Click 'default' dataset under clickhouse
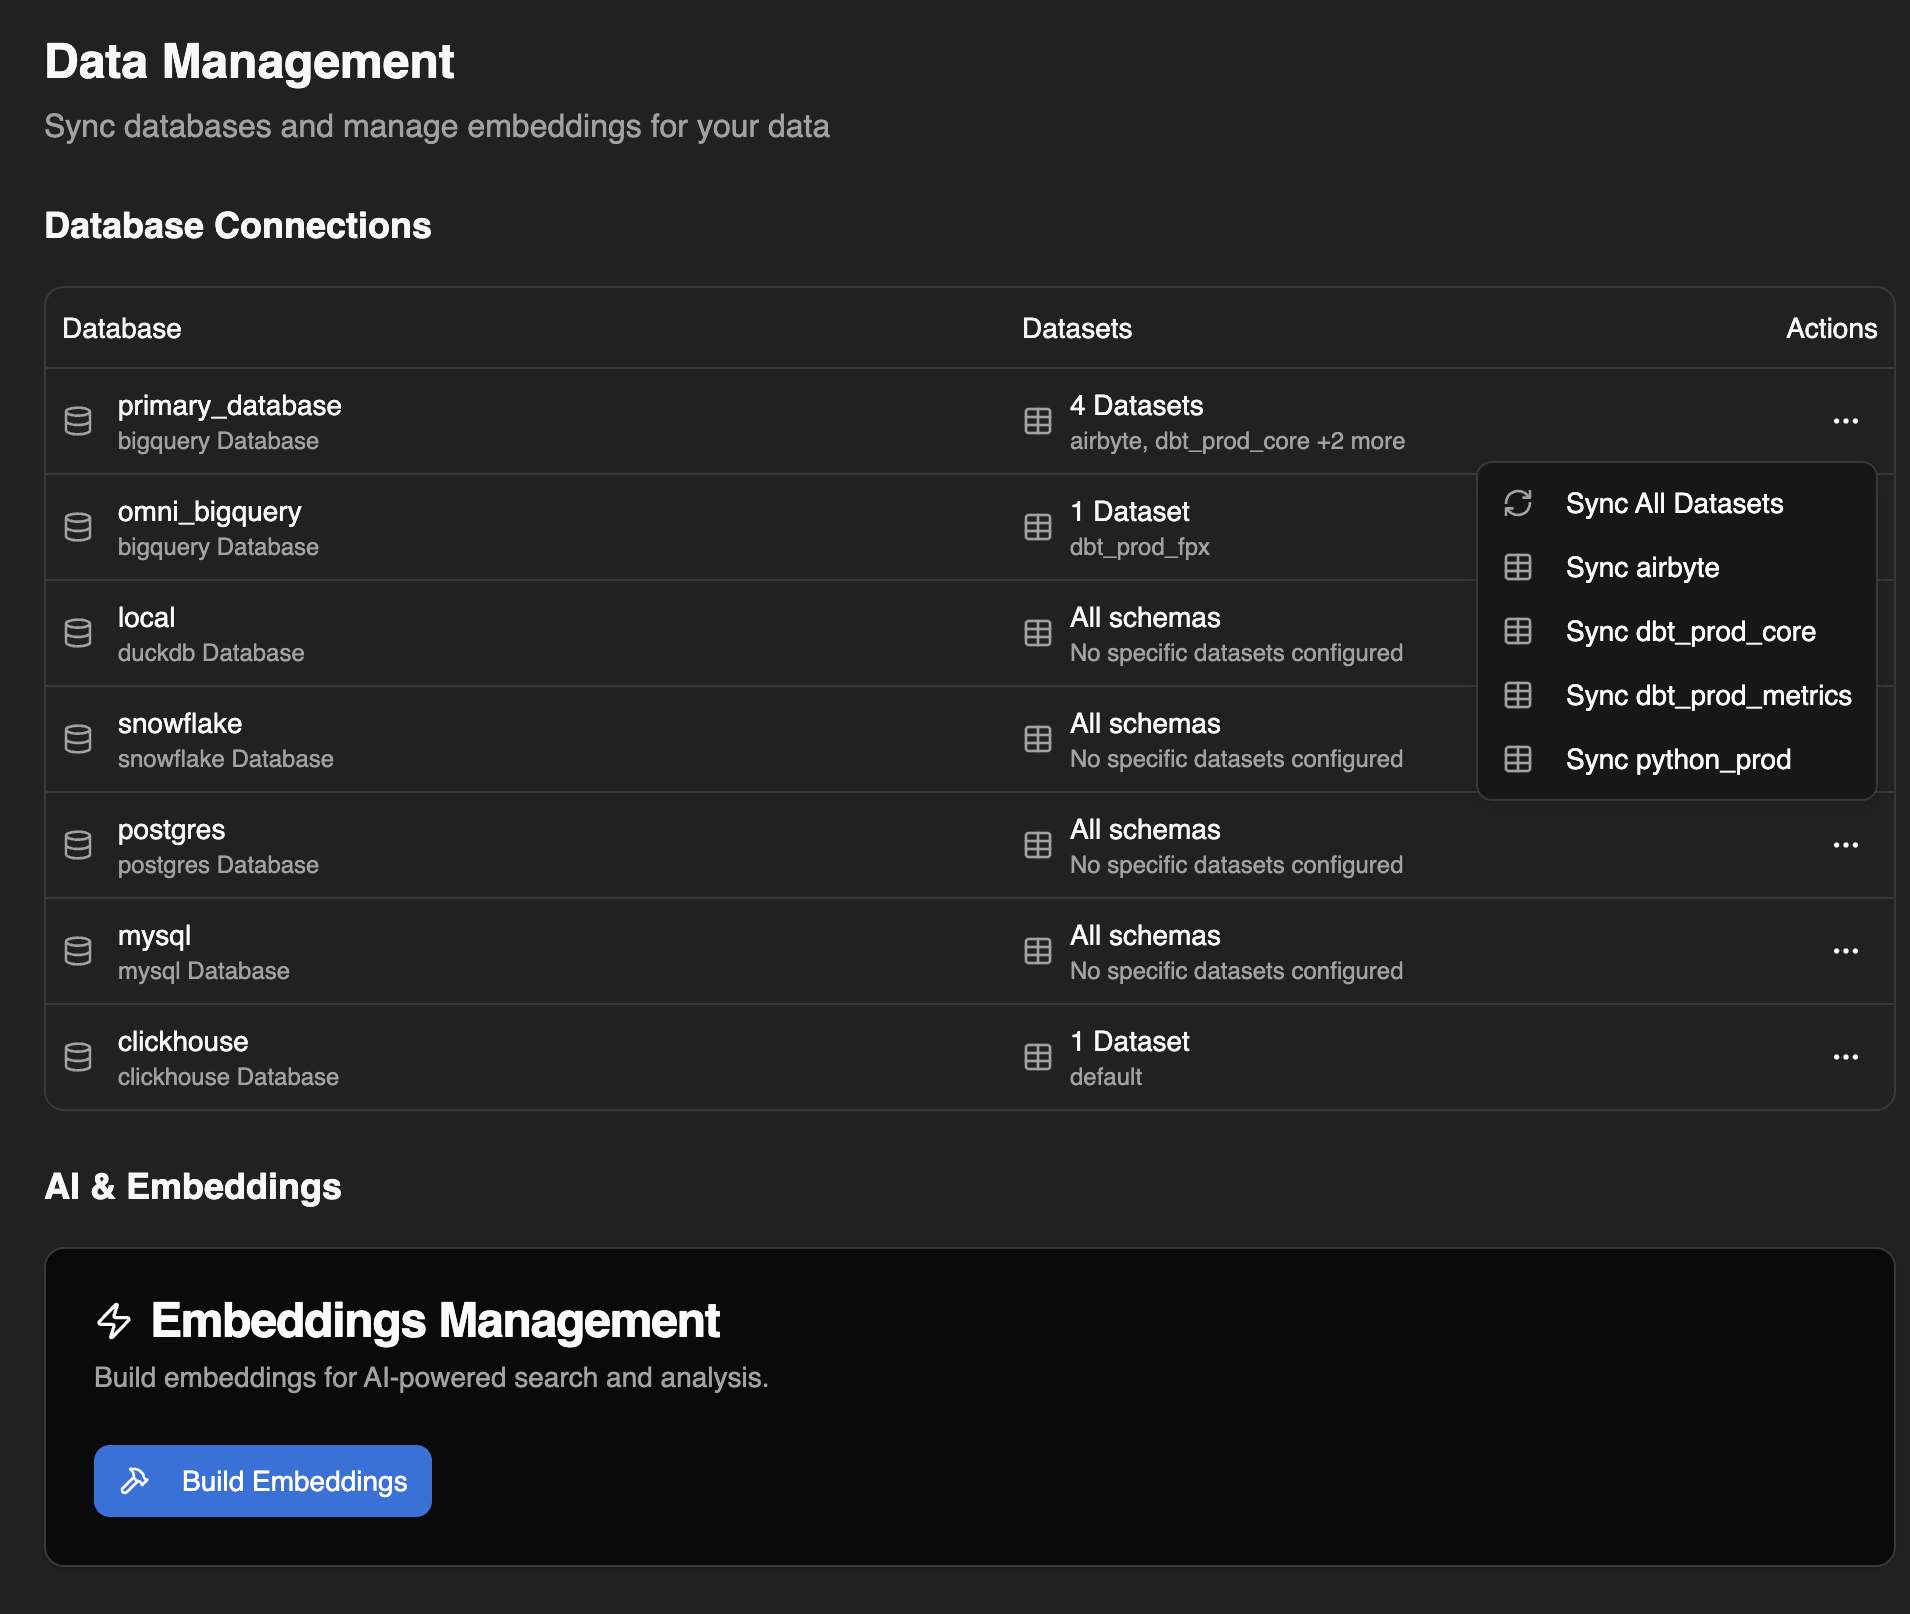The height and width of the screenshot is (1614, 1910). pyautogui.click(x=1105, y=1077)
